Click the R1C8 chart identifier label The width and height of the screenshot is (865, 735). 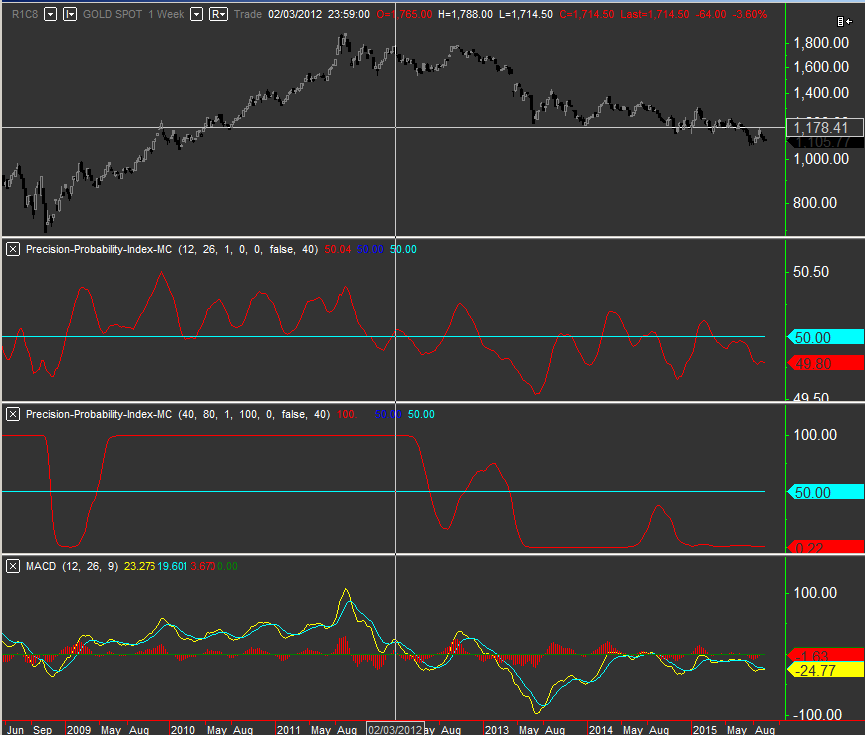(24, 14)
